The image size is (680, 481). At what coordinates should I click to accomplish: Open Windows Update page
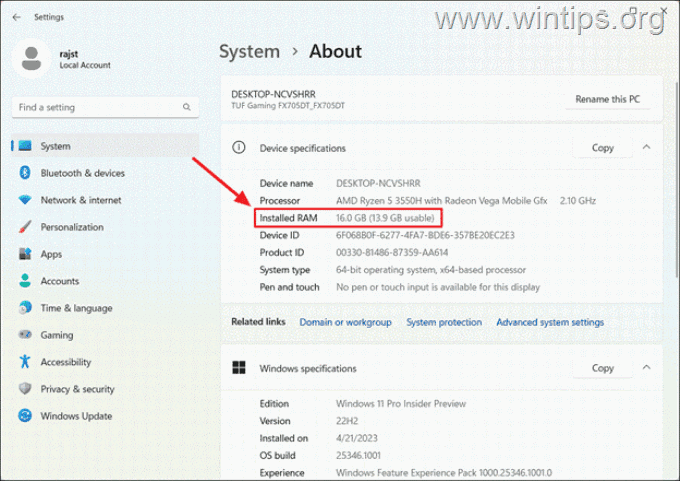[105, 416]
